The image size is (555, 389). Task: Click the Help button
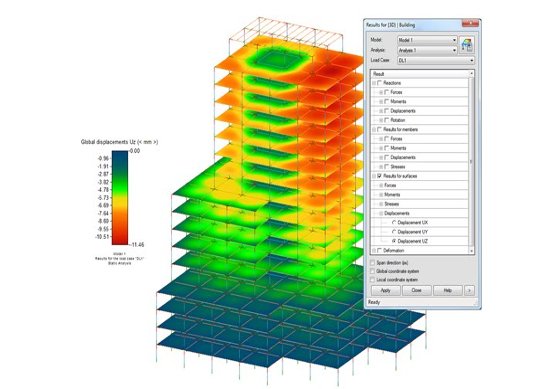point(448,290)
